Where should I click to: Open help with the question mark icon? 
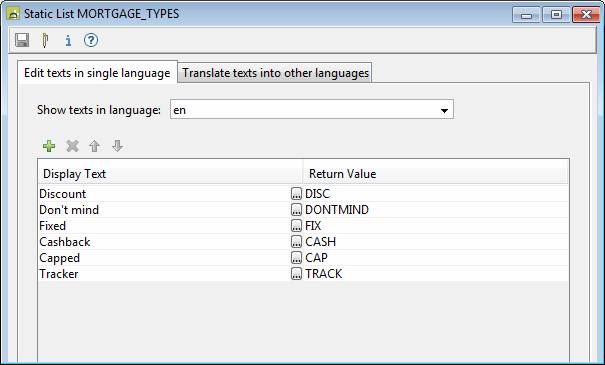(91, 40)
